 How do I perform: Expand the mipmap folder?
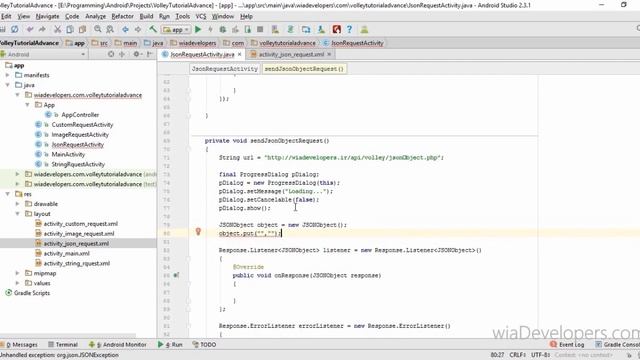click(x=18, y=273)
